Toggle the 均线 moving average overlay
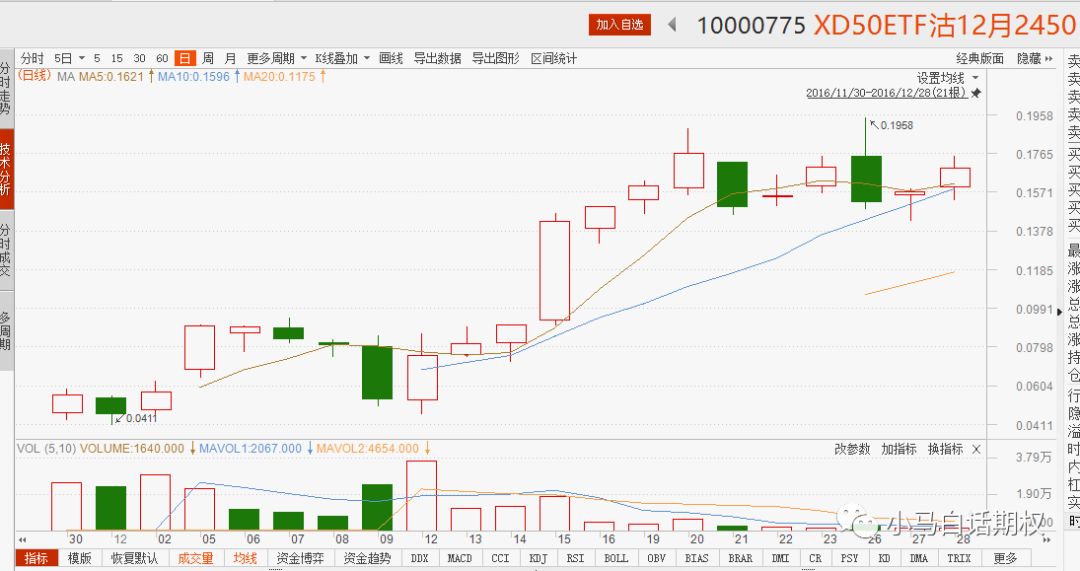Screen dimensions: 1080x571 tap(245, 558)
